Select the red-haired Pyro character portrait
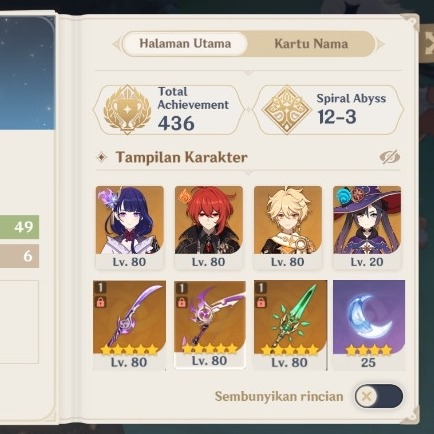Image resolution: width=434 pixels, height=434 pixels. [x=209, y=220]
